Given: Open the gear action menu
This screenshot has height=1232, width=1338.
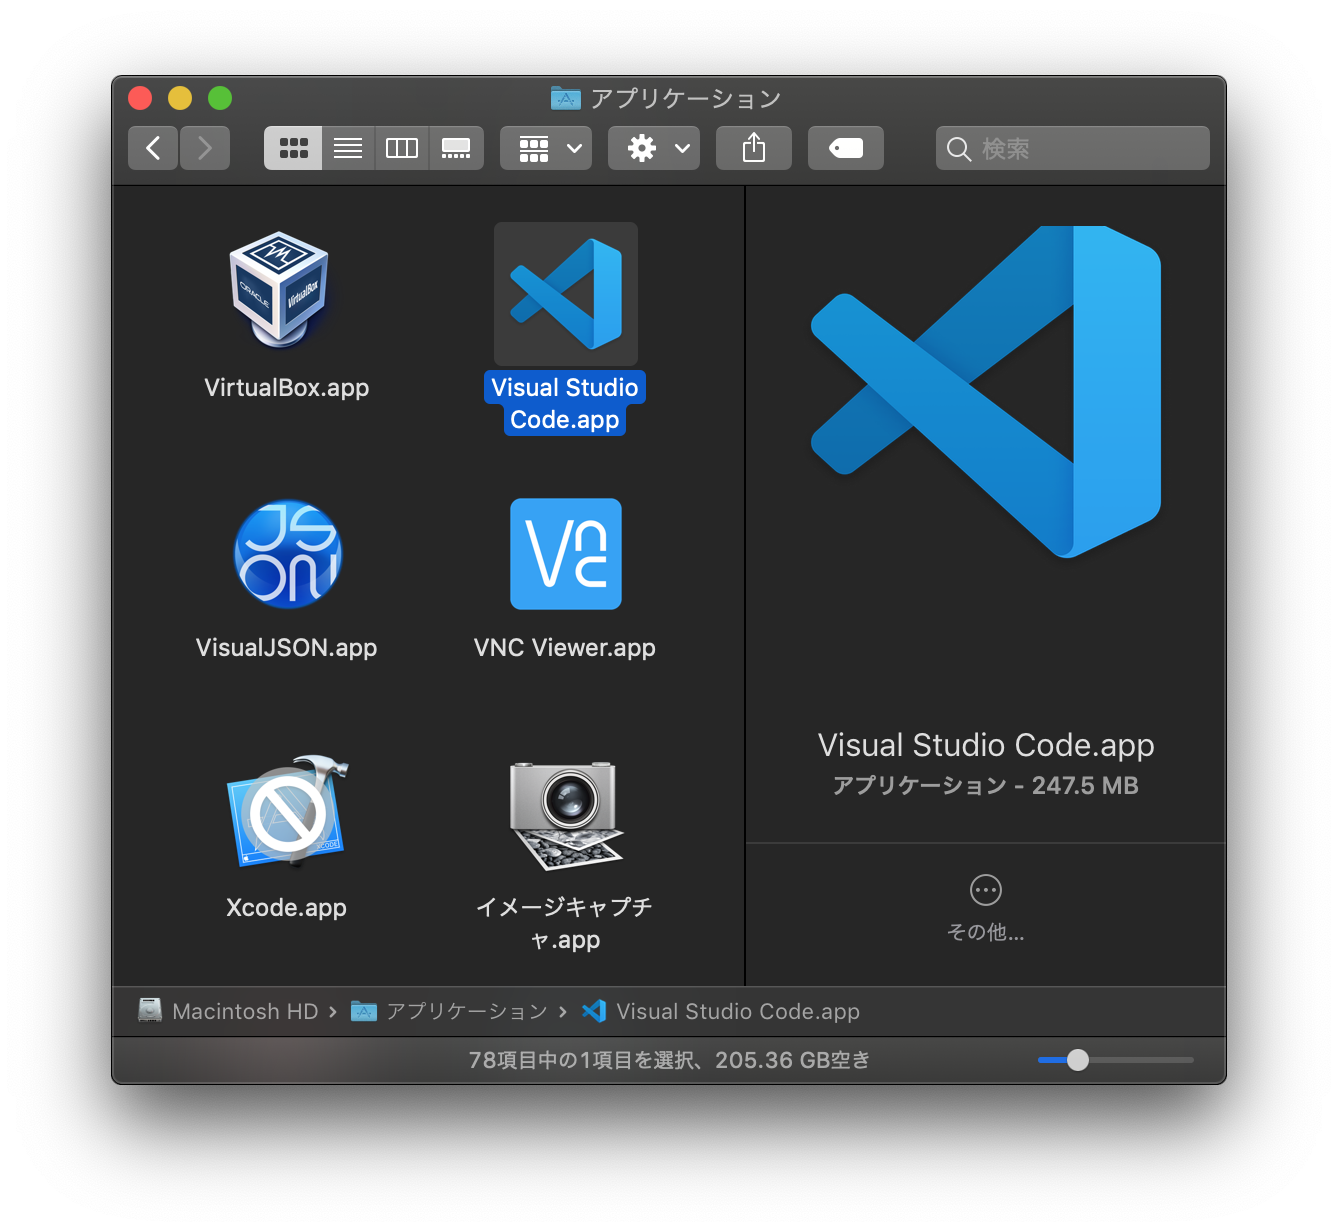Looking at the screenshot, I should coord(654,148).
